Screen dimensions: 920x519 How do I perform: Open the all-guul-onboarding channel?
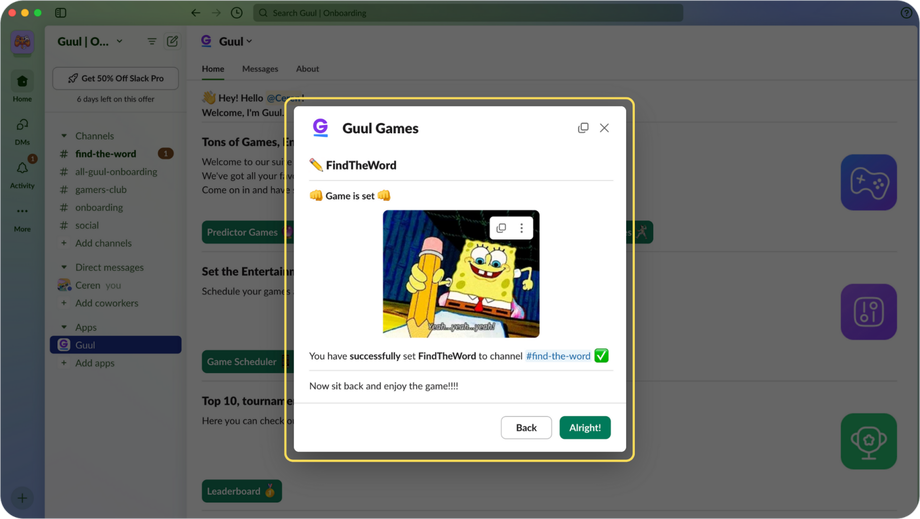116,171
